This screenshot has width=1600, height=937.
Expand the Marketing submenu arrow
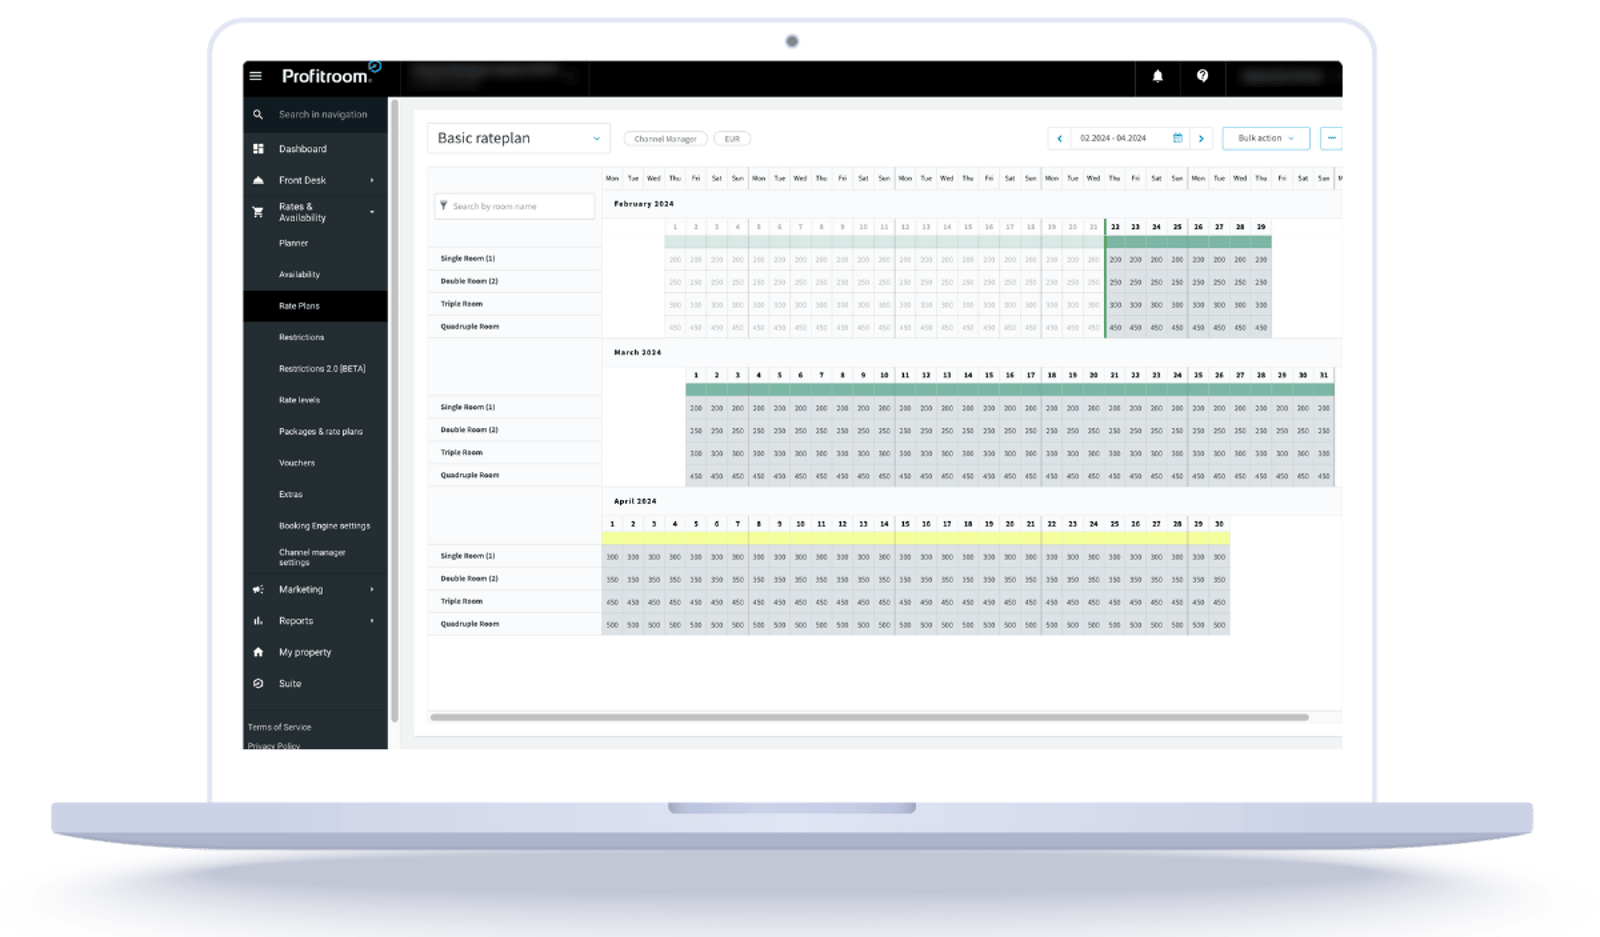pos(372,590)
